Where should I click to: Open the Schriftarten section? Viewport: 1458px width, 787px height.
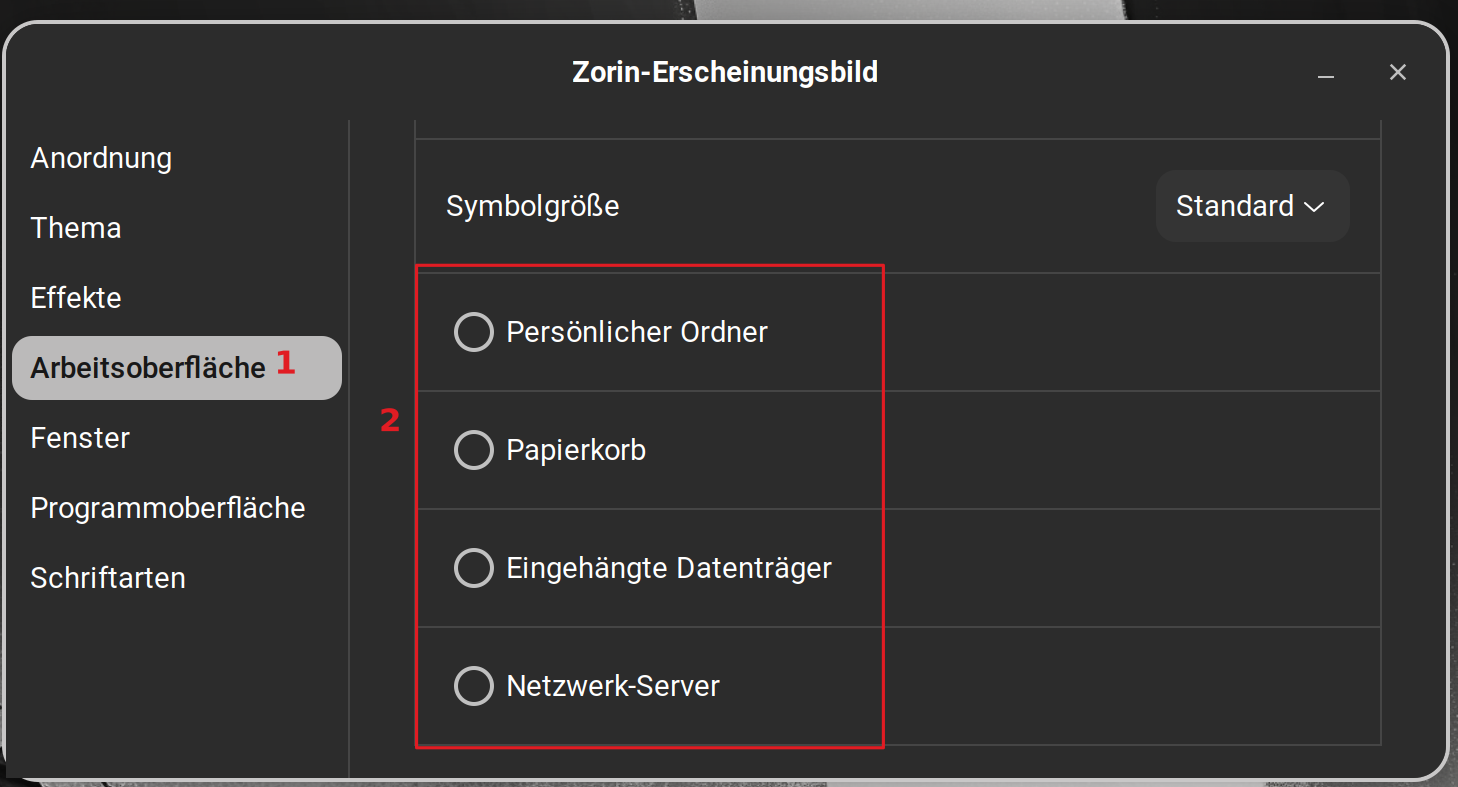pyautogui.click(x=108, y=578)
